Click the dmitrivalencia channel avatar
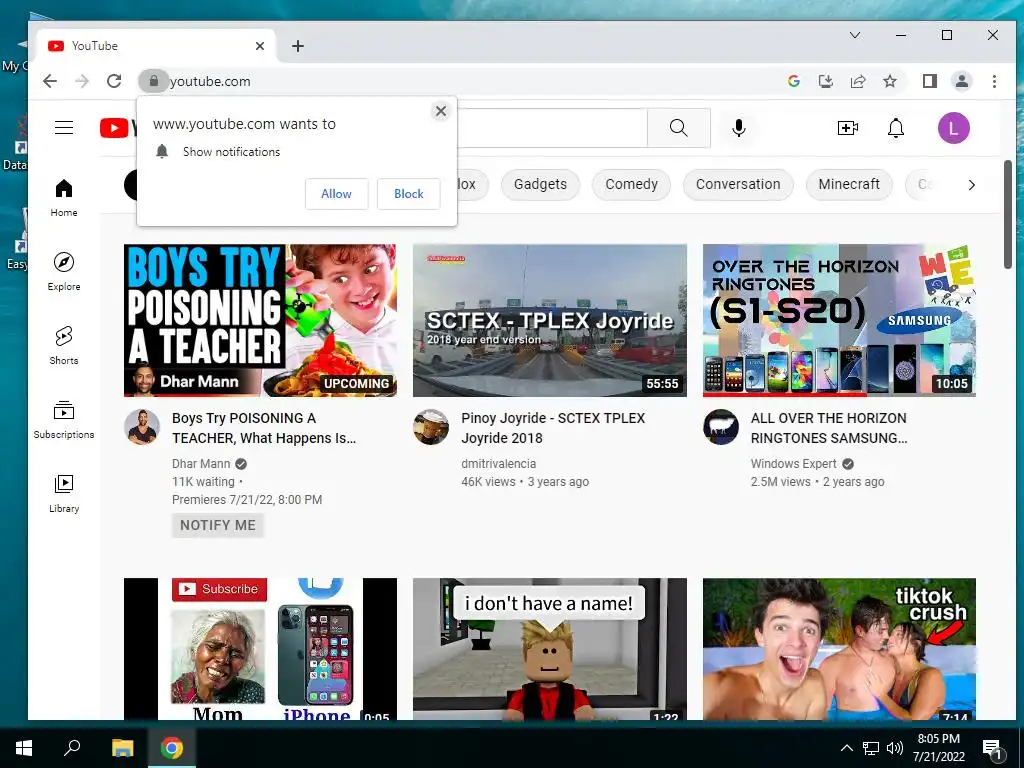Image resolution: width=1024 pixels, height=768 pixels. [431, 427]
